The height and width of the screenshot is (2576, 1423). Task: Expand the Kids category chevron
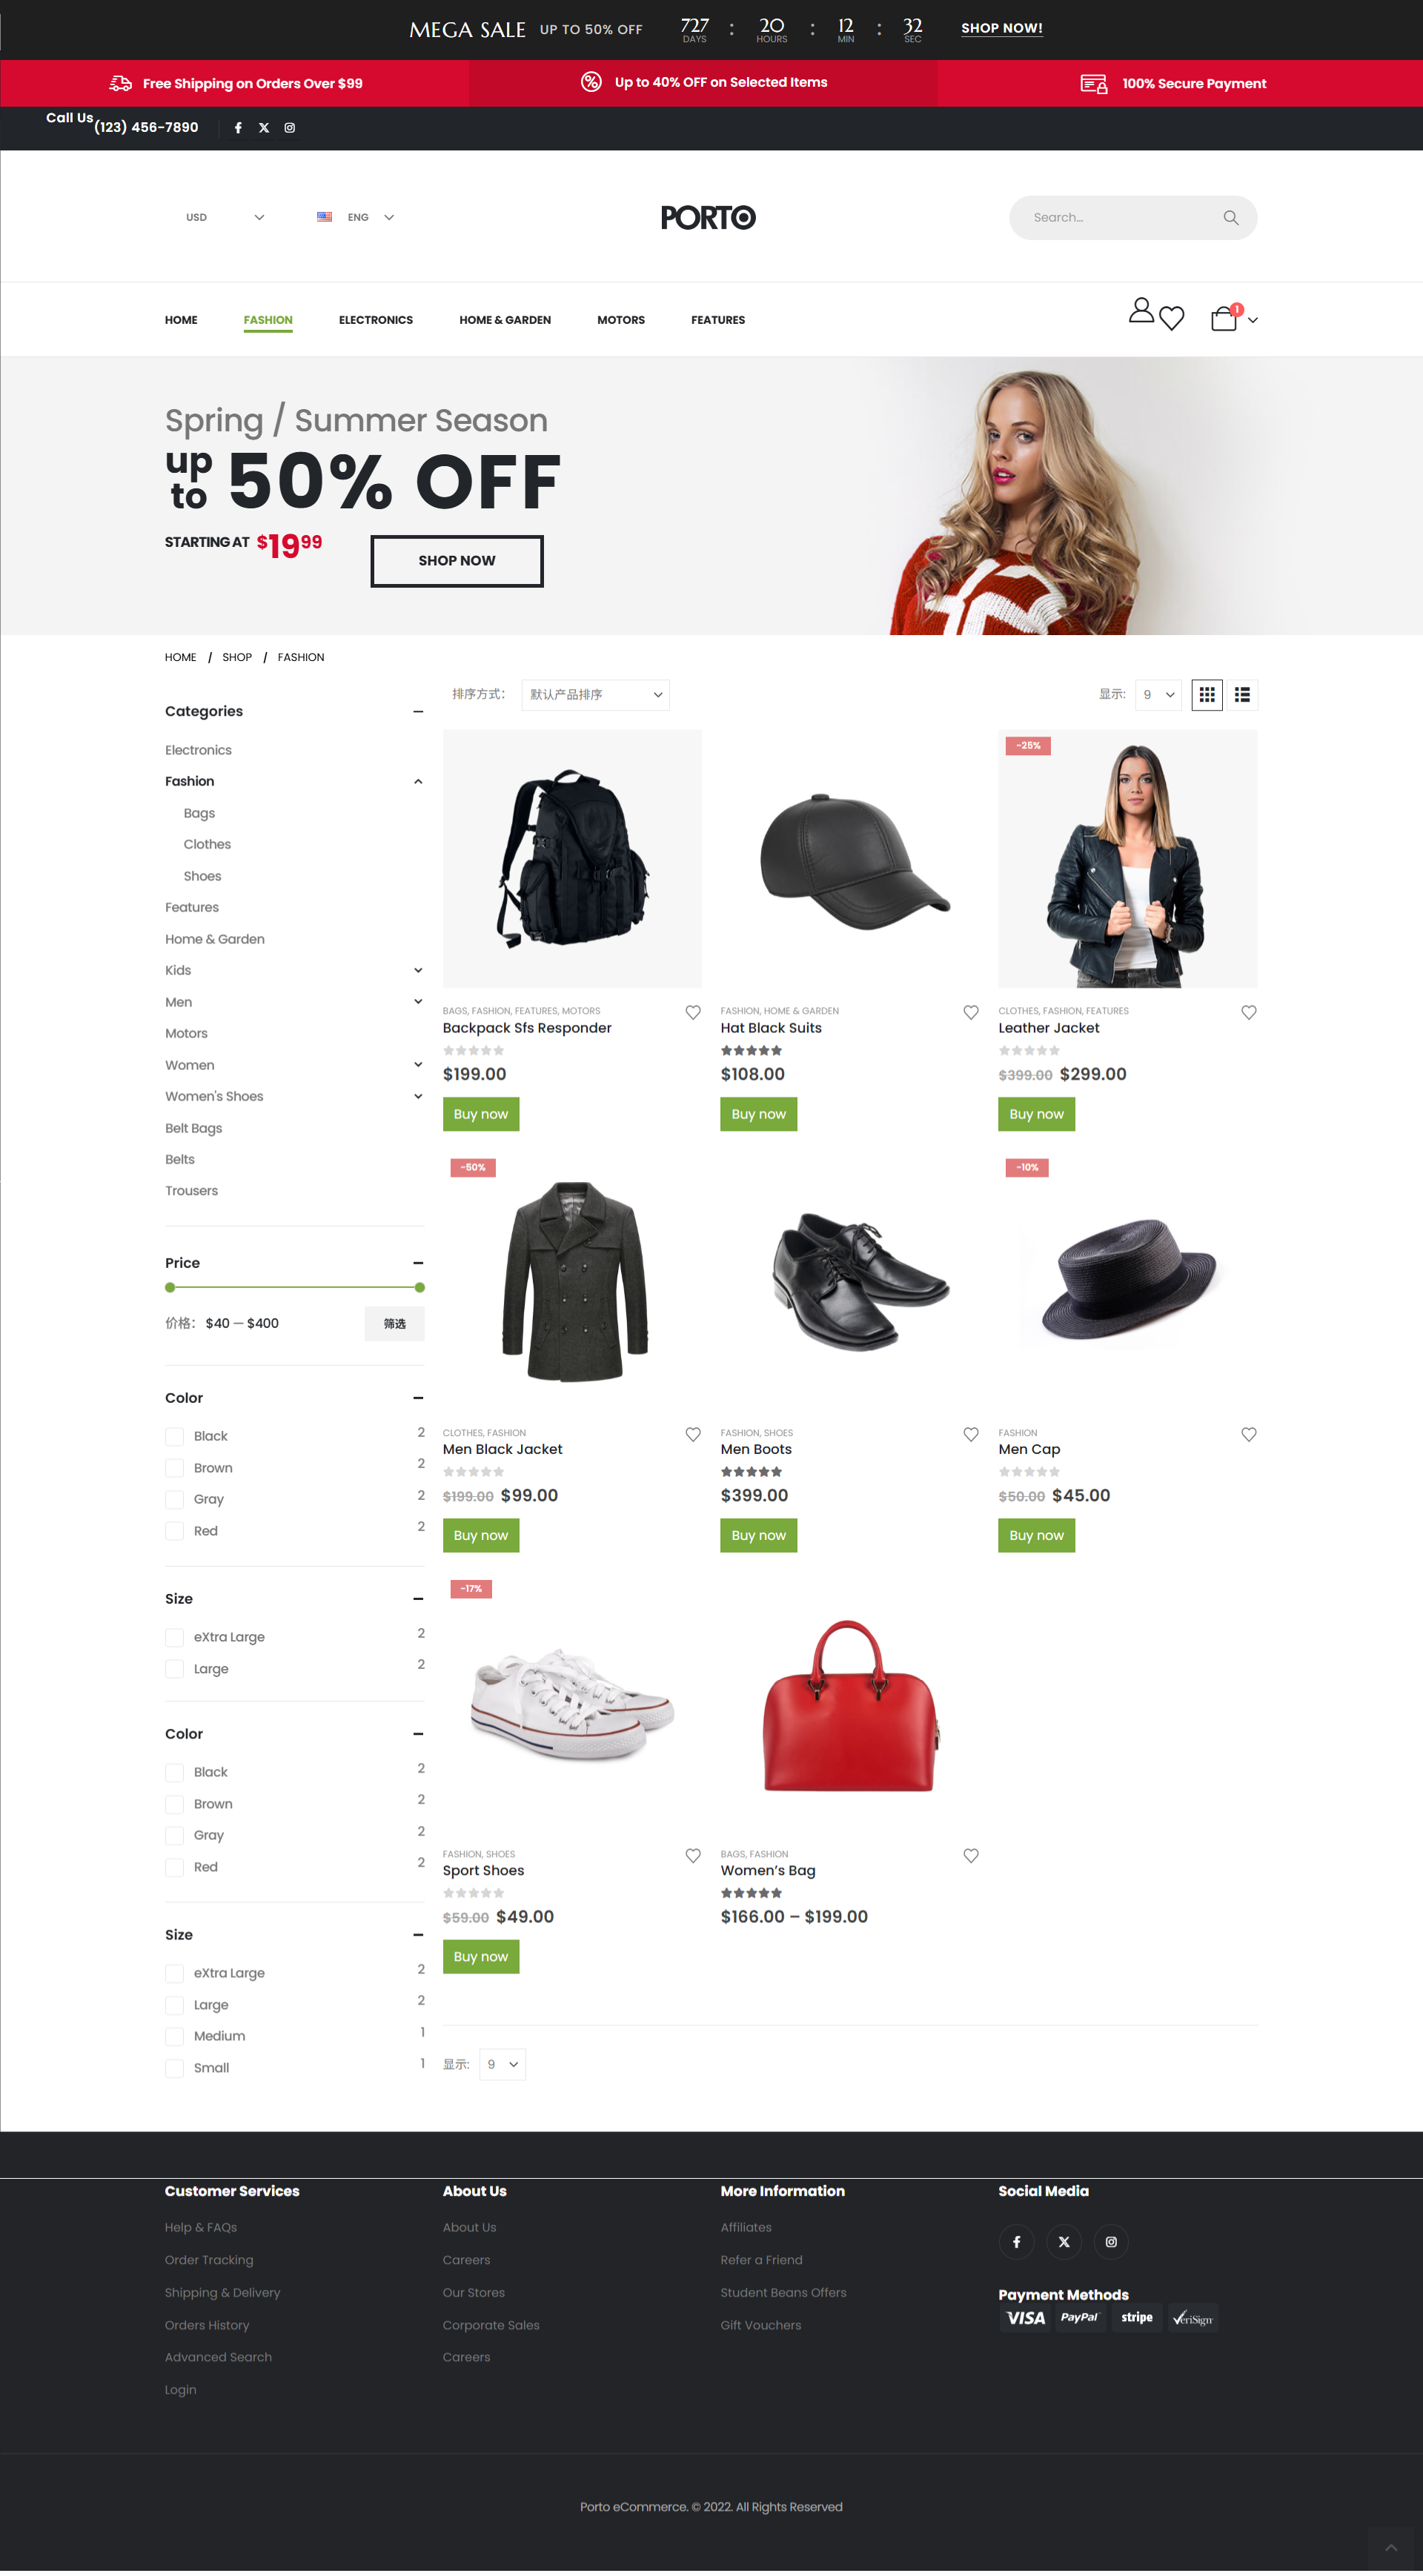pos(418,971)
